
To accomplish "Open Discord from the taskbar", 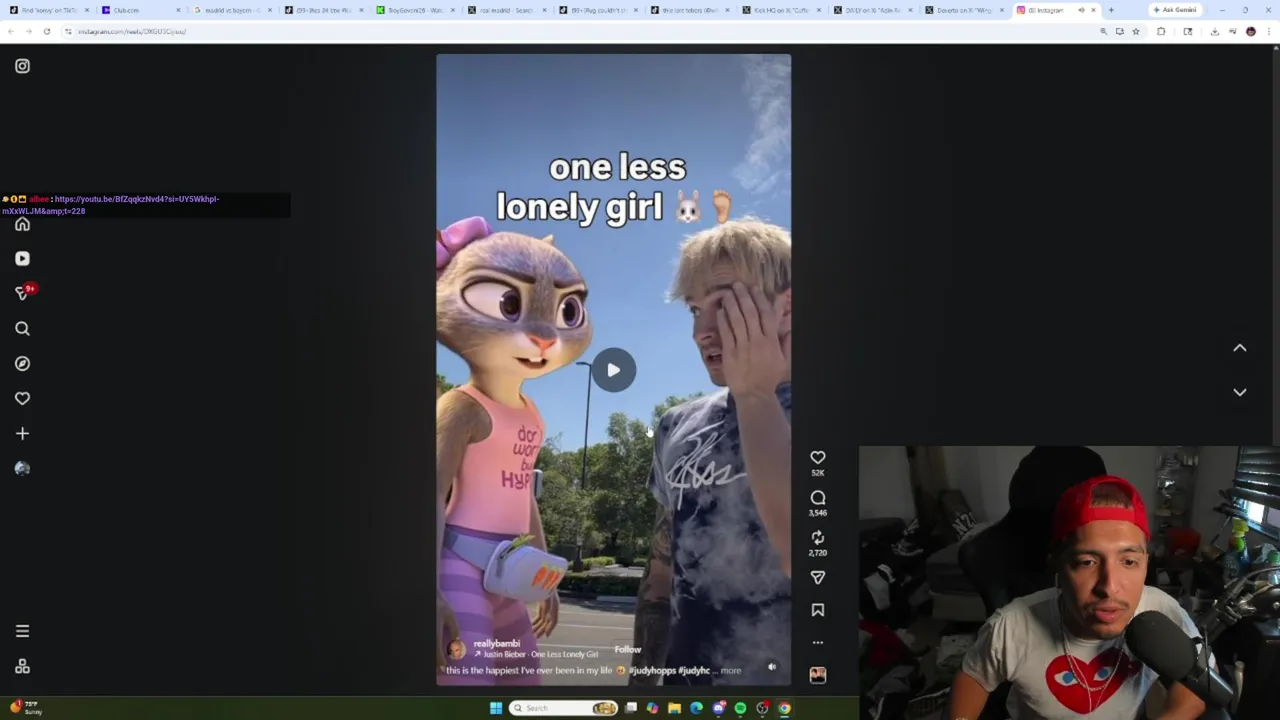I will click(x=718, y=708).
